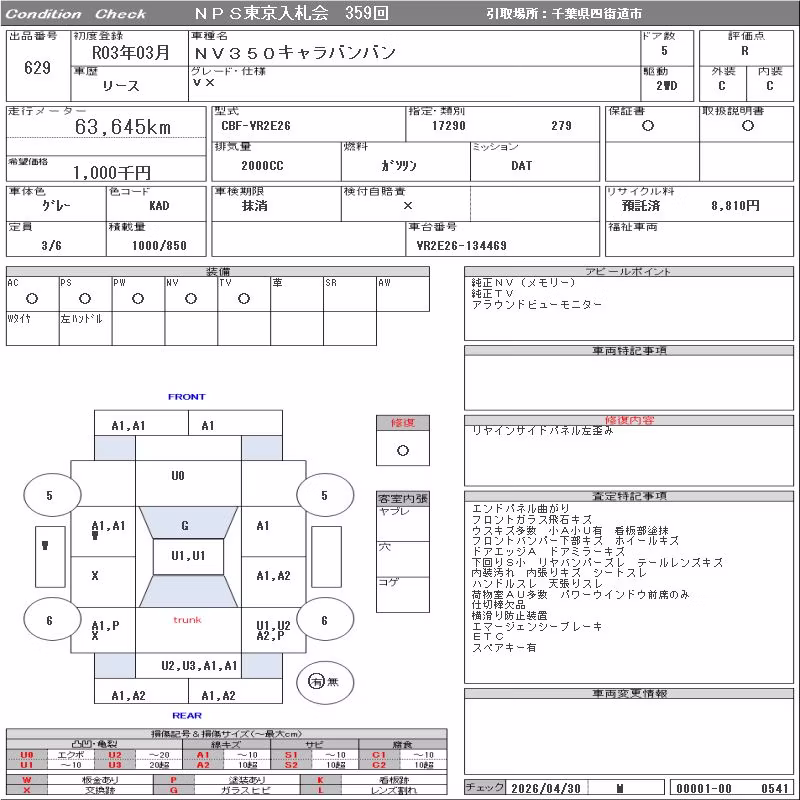Select the code 00001-00
Image resolution: width=800 pixels, height=800 pixels.
[x=704, y=788]
